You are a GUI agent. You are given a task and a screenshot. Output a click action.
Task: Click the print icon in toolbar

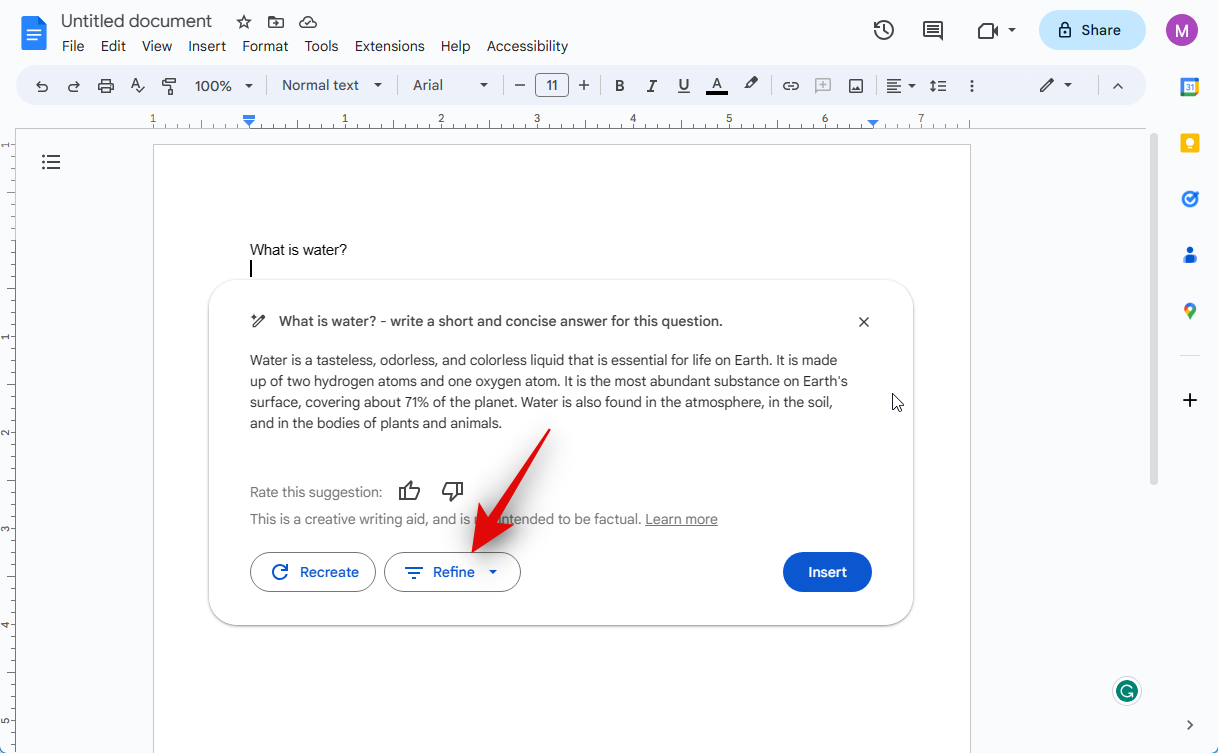tap(106, 86)
